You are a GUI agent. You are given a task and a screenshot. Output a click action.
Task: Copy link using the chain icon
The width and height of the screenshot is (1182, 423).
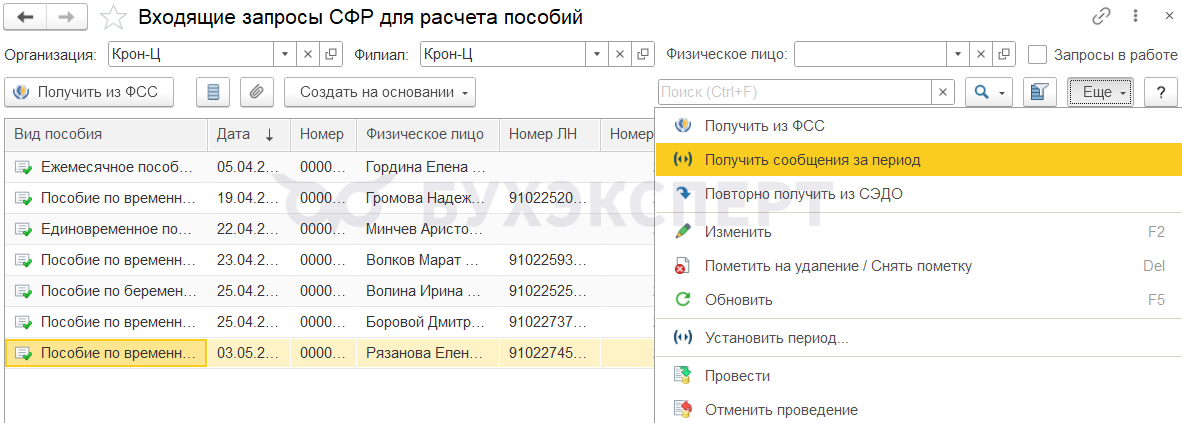click(1102, 17)
